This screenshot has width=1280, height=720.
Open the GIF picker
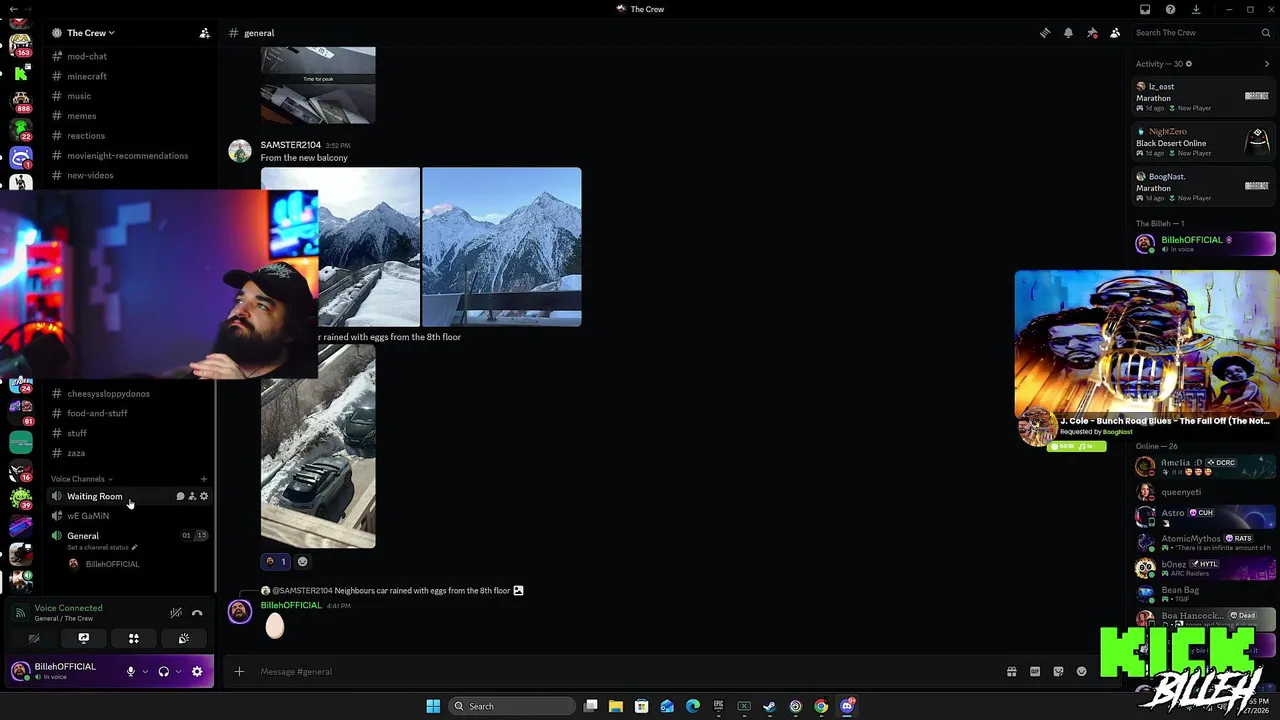coord(1035,672)
